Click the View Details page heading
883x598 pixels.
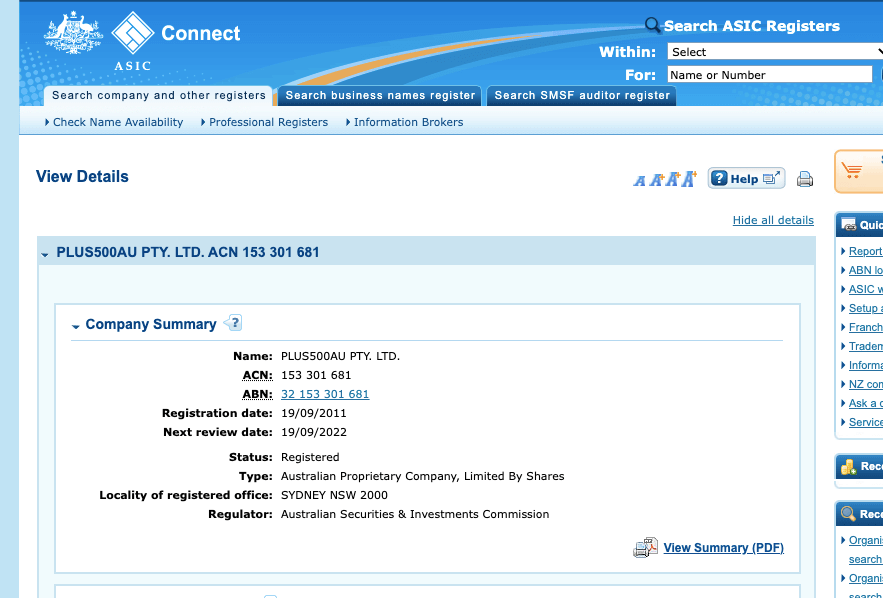[82, 177]
